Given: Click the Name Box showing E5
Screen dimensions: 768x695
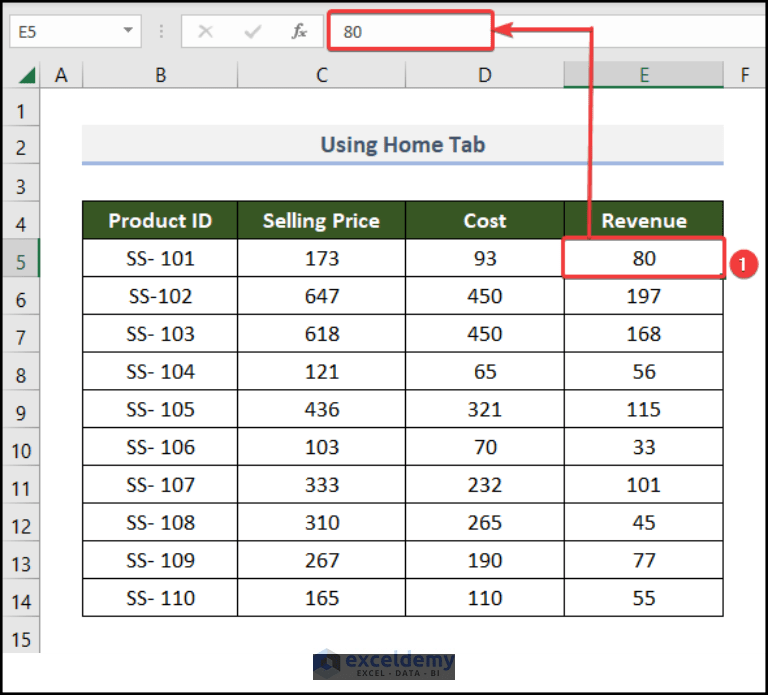Looking at the screenshot, I should [75, 31].
